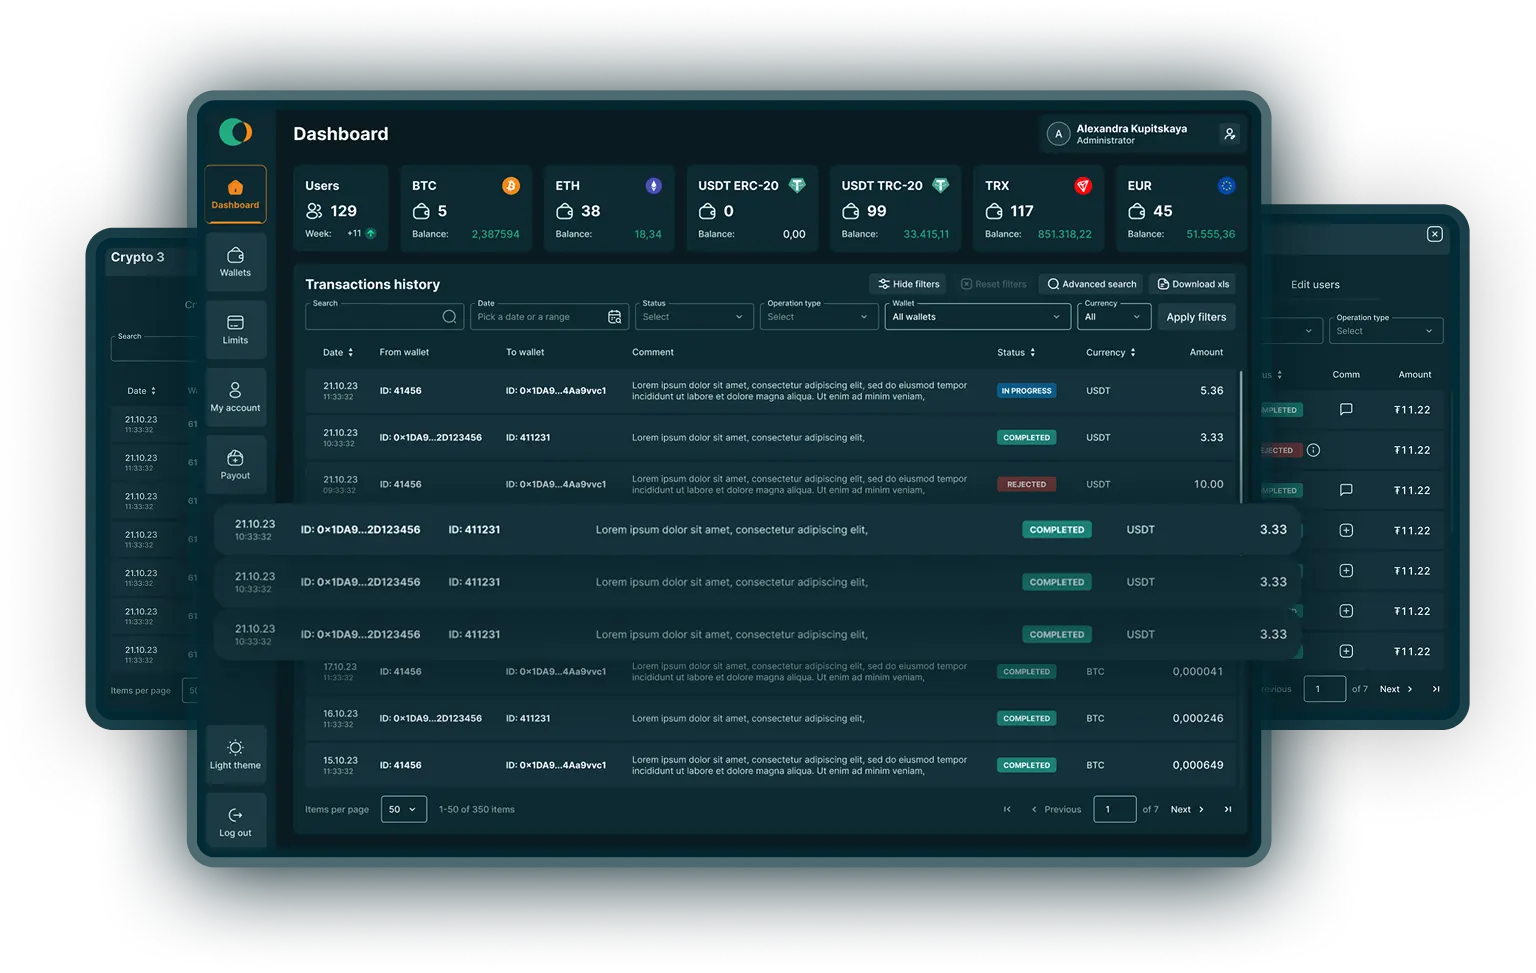Open the All wallets dropdown
The height and width of the screenshot is (973, 1536).
coord(978,317)
